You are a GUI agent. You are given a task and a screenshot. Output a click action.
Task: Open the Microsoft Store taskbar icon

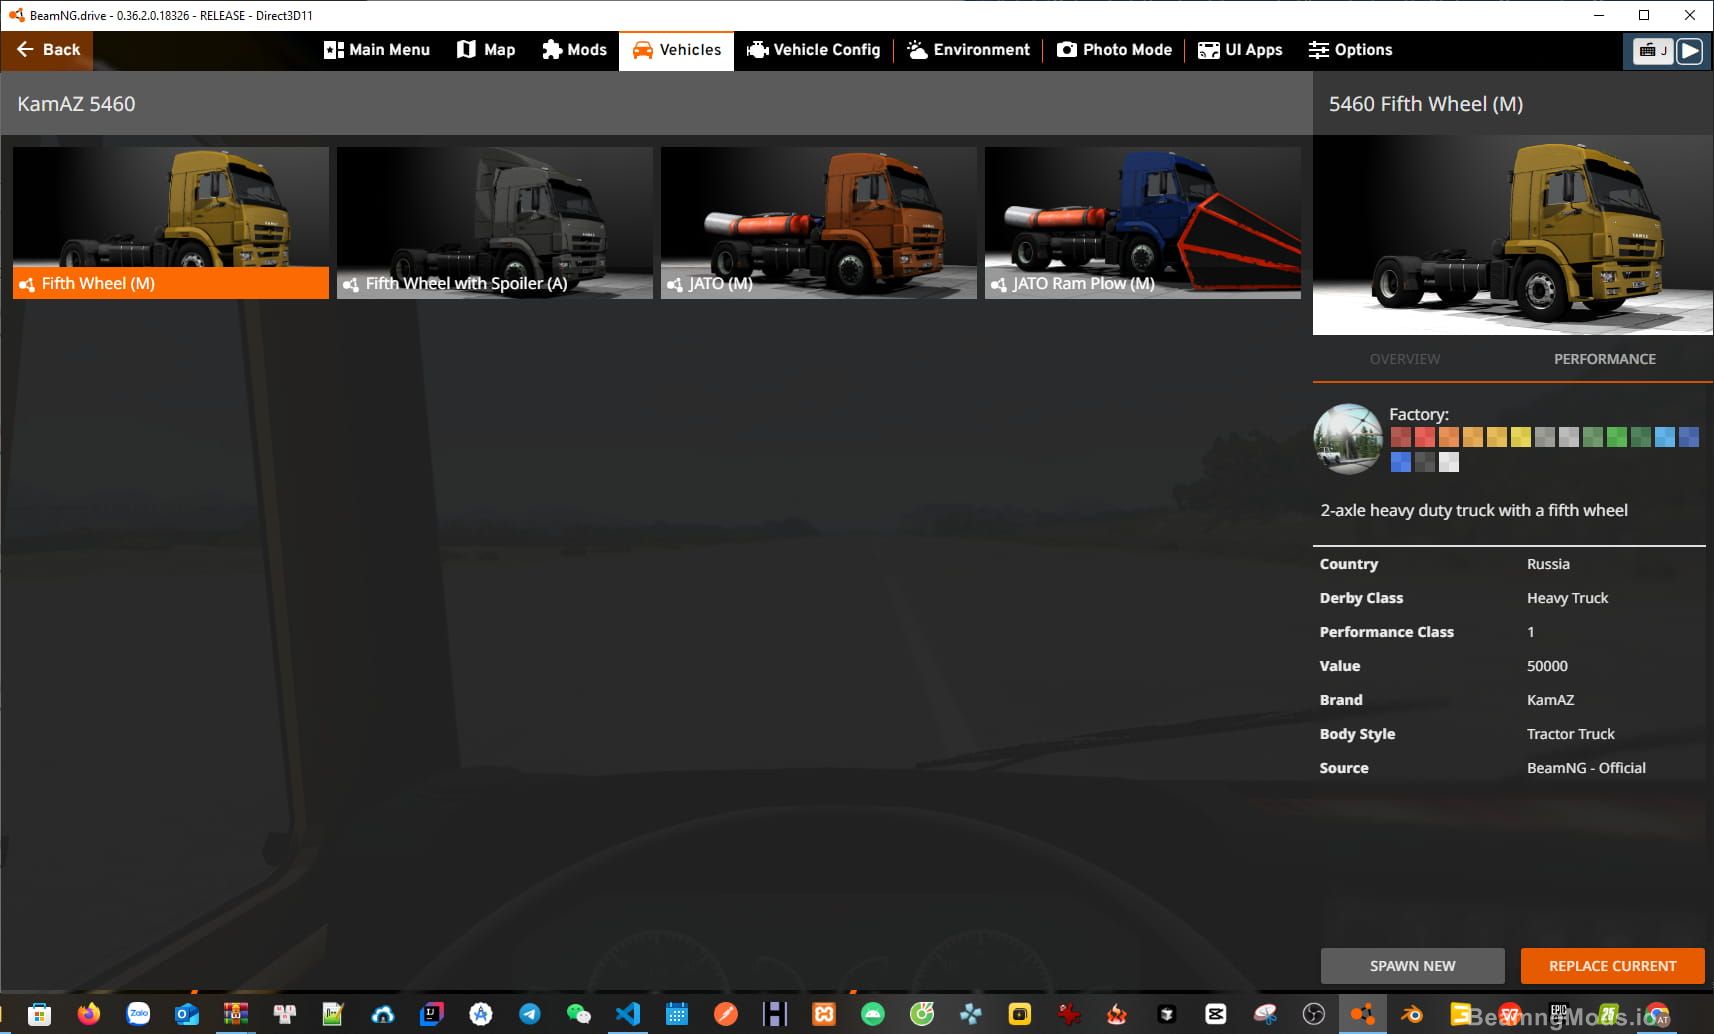40,1014
